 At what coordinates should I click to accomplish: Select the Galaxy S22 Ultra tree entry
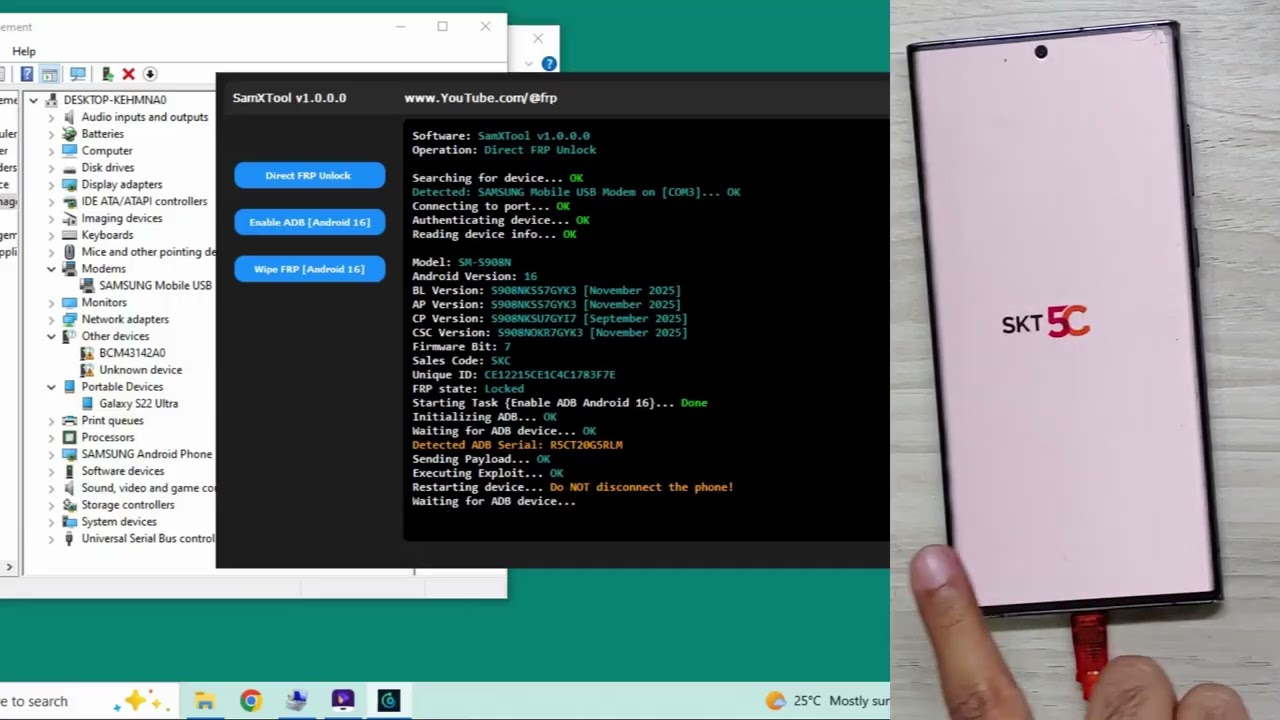[138, 404]
